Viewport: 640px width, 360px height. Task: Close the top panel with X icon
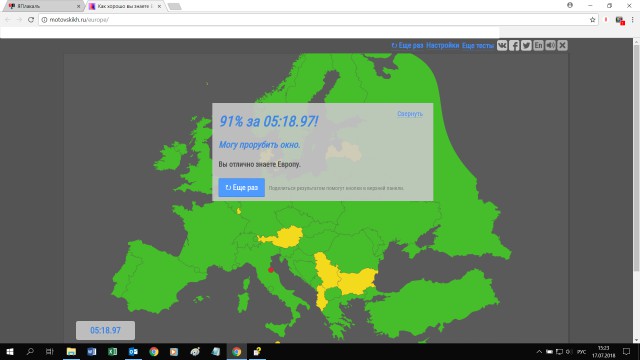tap(562, 45)
